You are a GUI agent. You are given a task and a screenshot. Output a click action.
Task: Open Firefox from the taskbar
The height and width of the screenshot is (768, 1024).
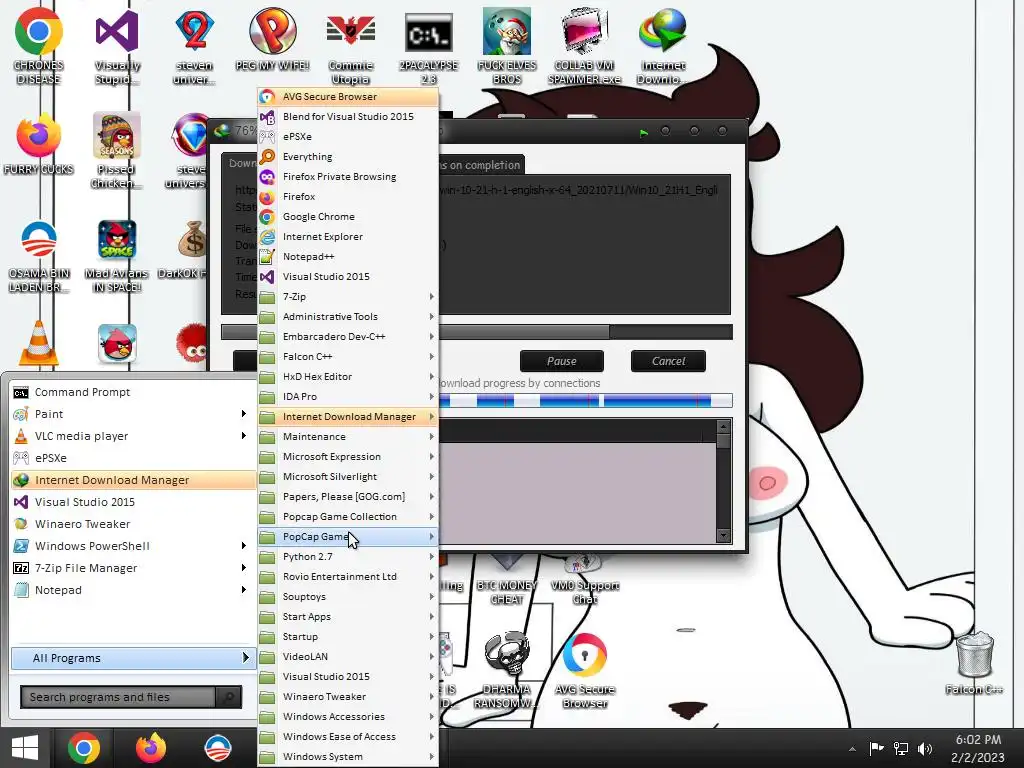(x=151, y=748)
